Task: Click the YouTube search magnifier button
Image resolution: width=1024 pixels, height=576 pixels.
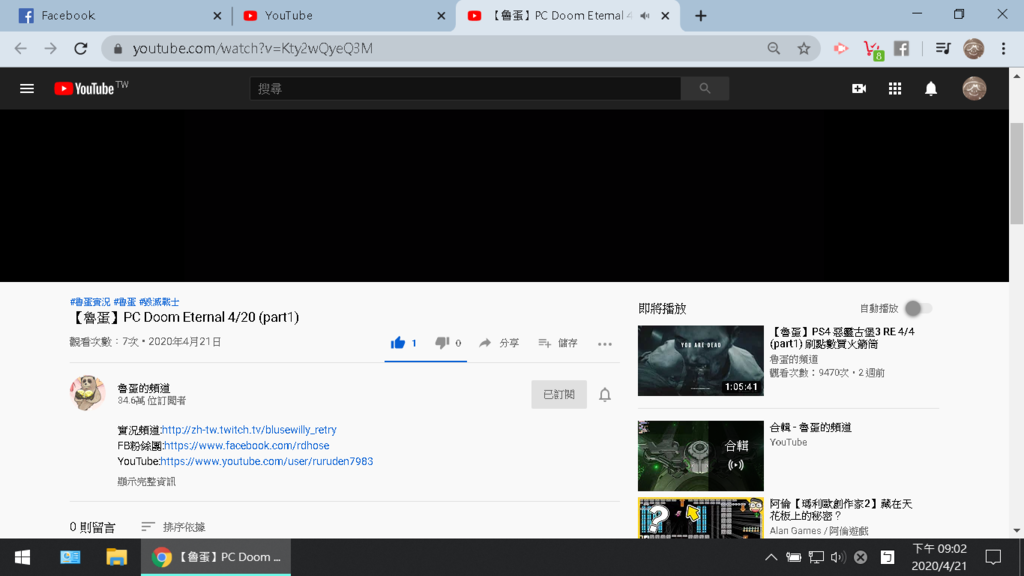Action: (x=705, y=88)
